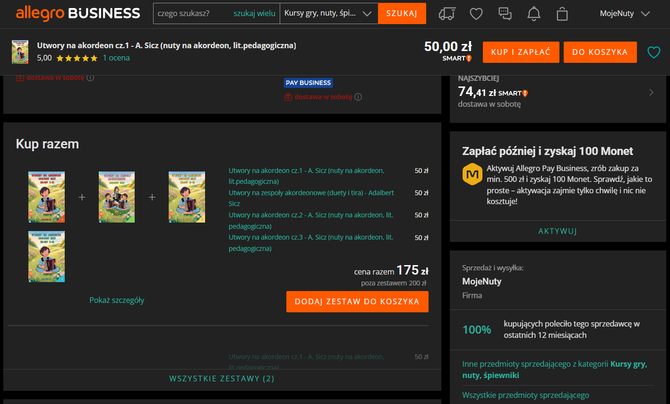Open messages chat icon in header
Image resolution: width=670 pixels, height=404 pixels.
[x=505, y=14]
